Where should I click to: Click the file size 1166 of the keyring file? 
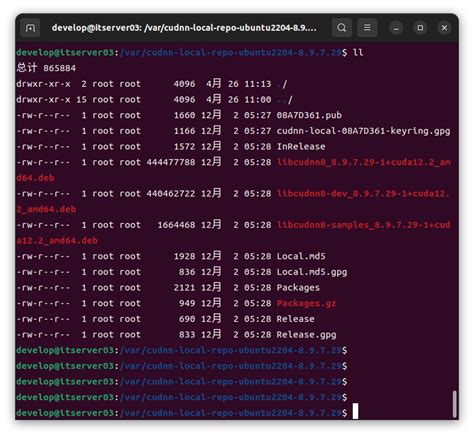coord(184,131)
